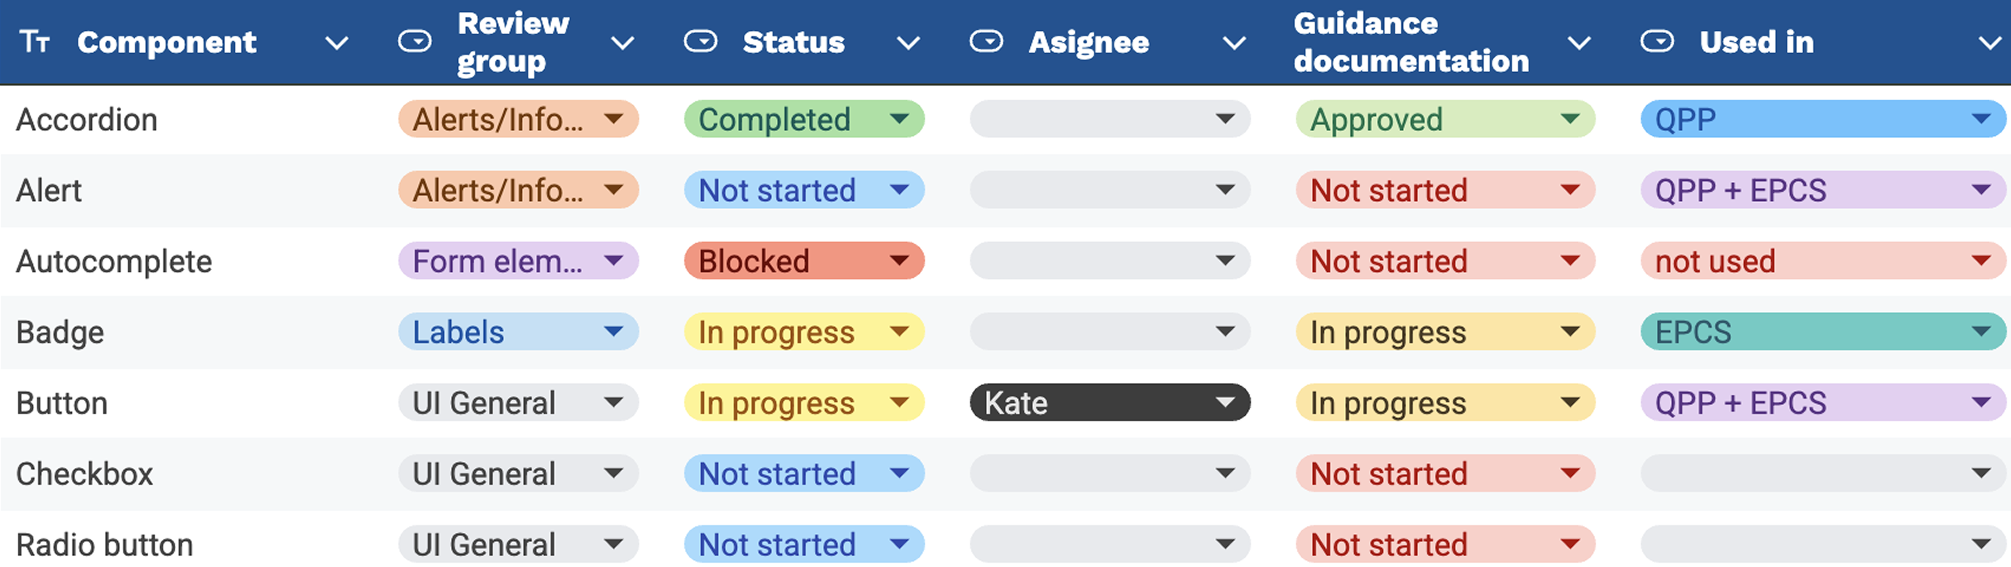This screenshot has width=2011, height=567.
Task: Open the Labels review group chip for Badge
Action: (517, 333)
